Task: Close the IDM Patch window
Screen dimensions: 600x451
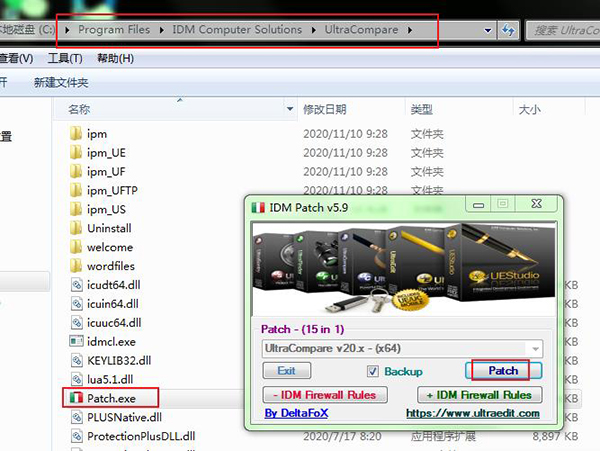Action: 536,204
